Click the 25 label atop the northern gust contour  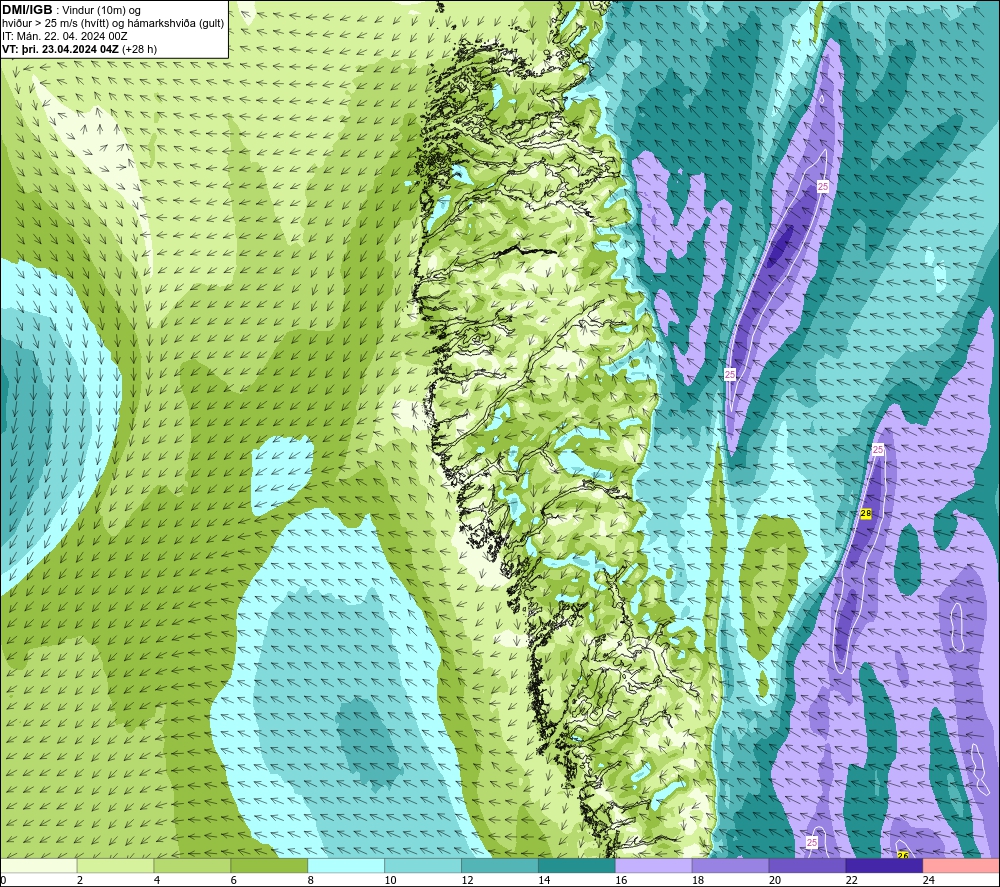823,186
